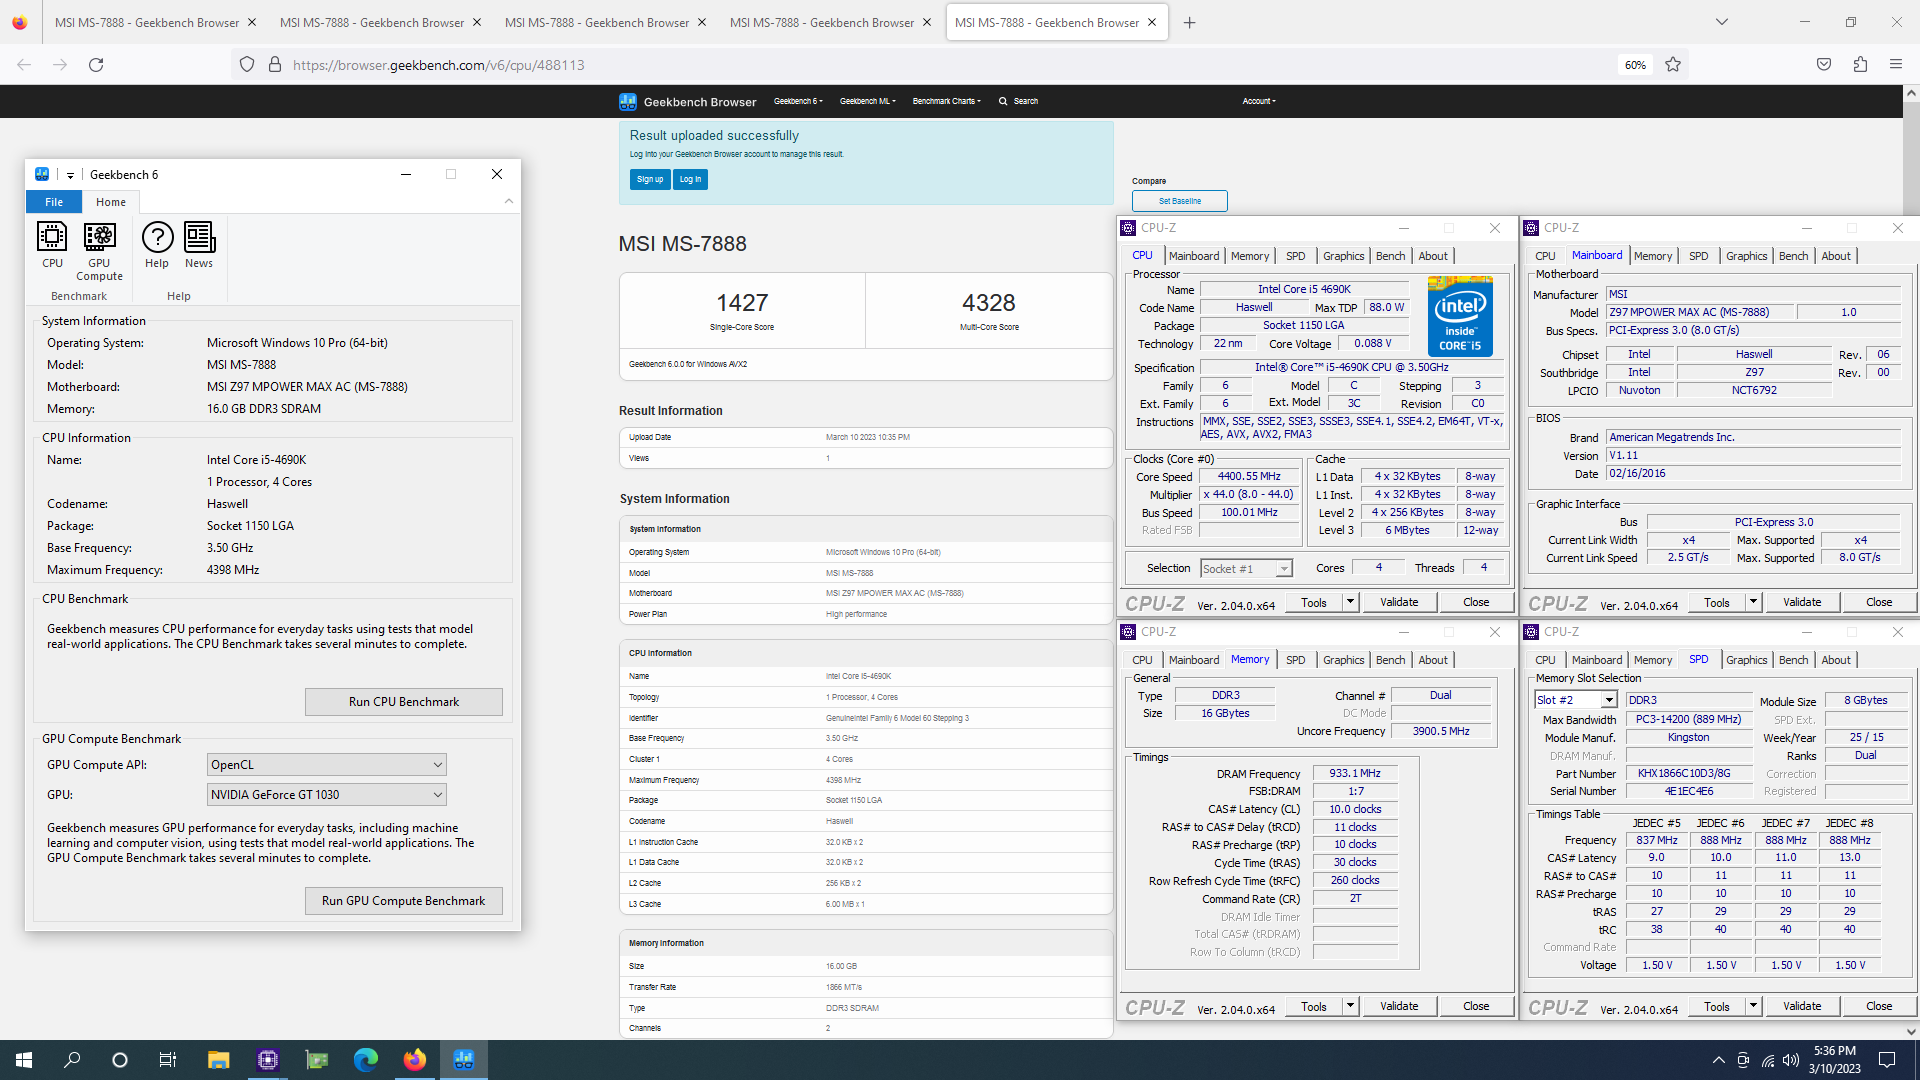Open the News icon in Geekbench ribbon
Screen dimensions: 1920x1080
tap(199, 245)
